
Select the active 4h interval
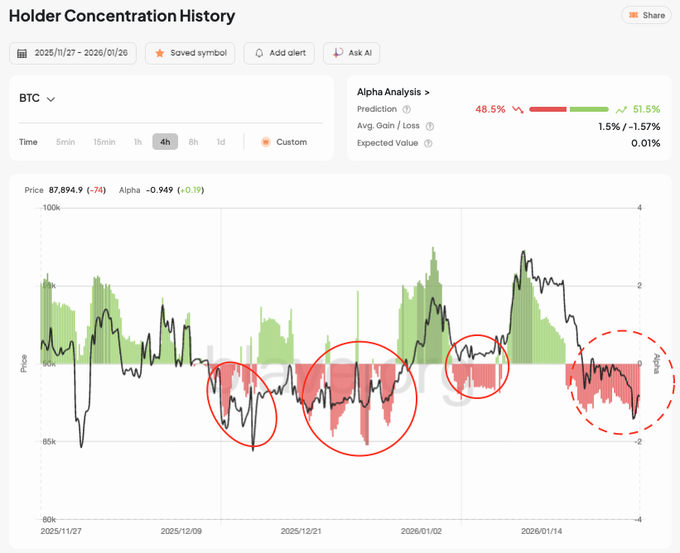[165, 142]
